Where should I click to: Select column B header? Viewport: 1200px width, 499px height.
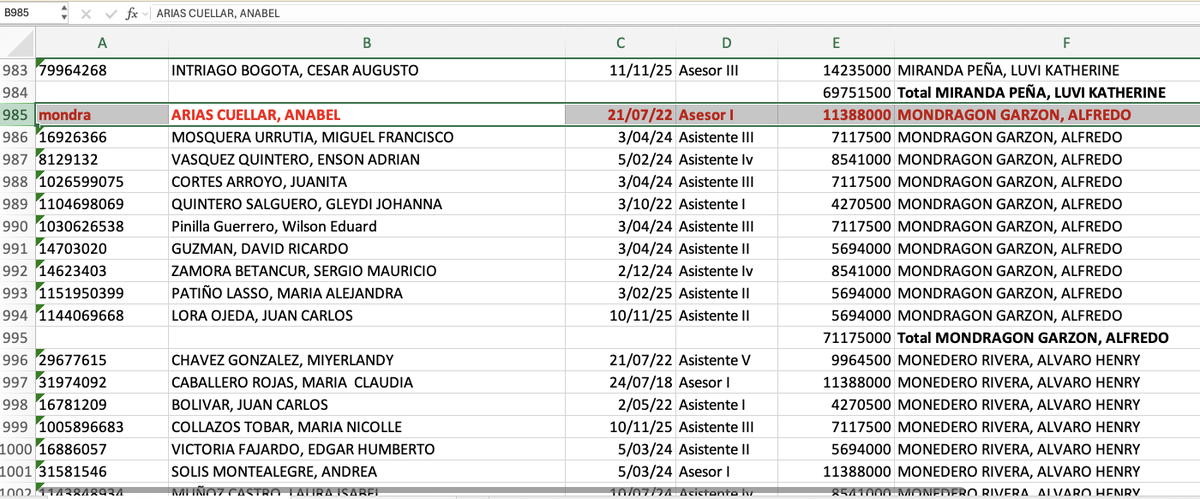click(367, 43)
